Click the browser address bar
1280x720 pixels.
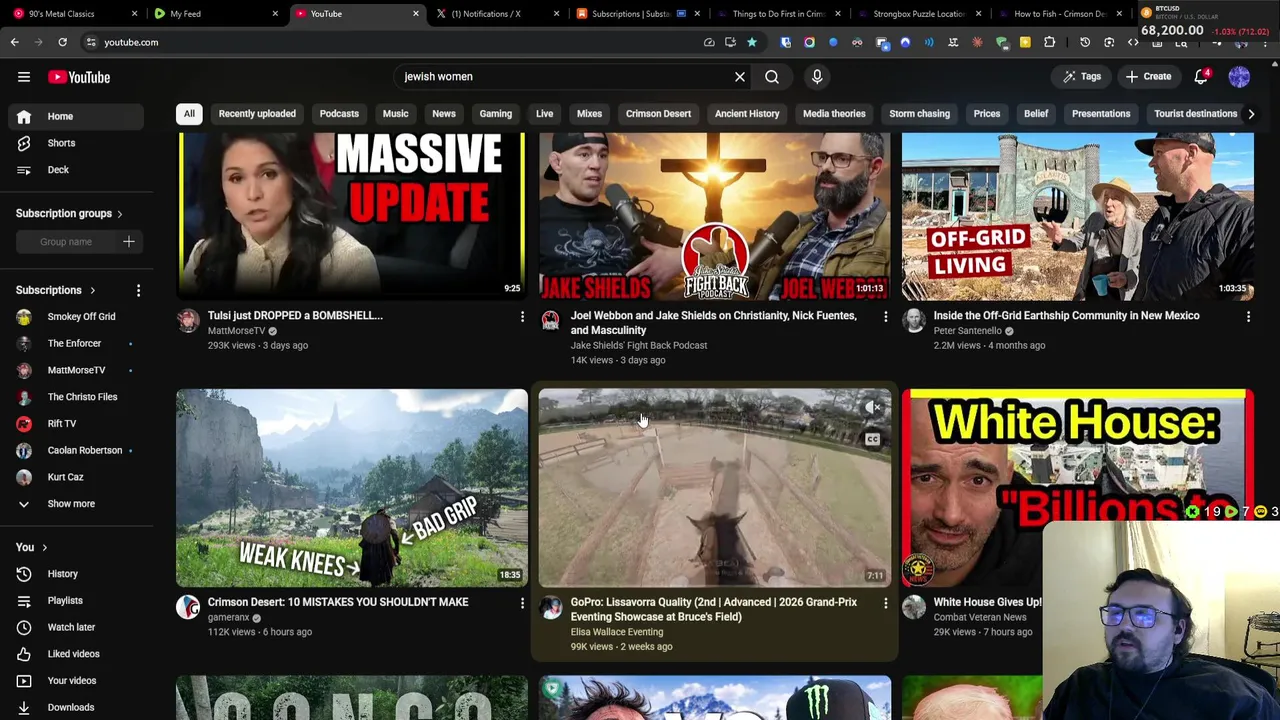[390, 42]
